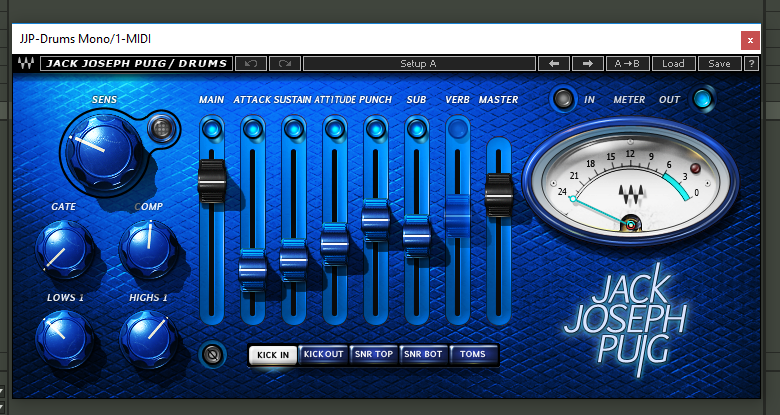The height and width of the screenshot is (415, 780).
Task: Click the SENS knob
Action: pos(103,153)
